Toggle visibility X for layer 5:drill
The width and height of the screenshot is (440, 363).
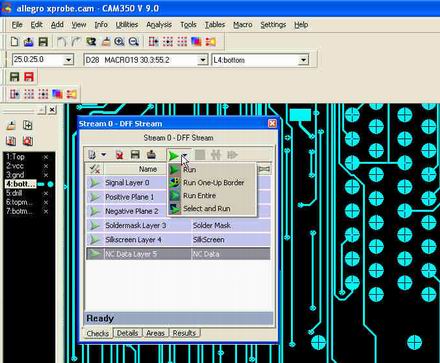pos(46,193)
